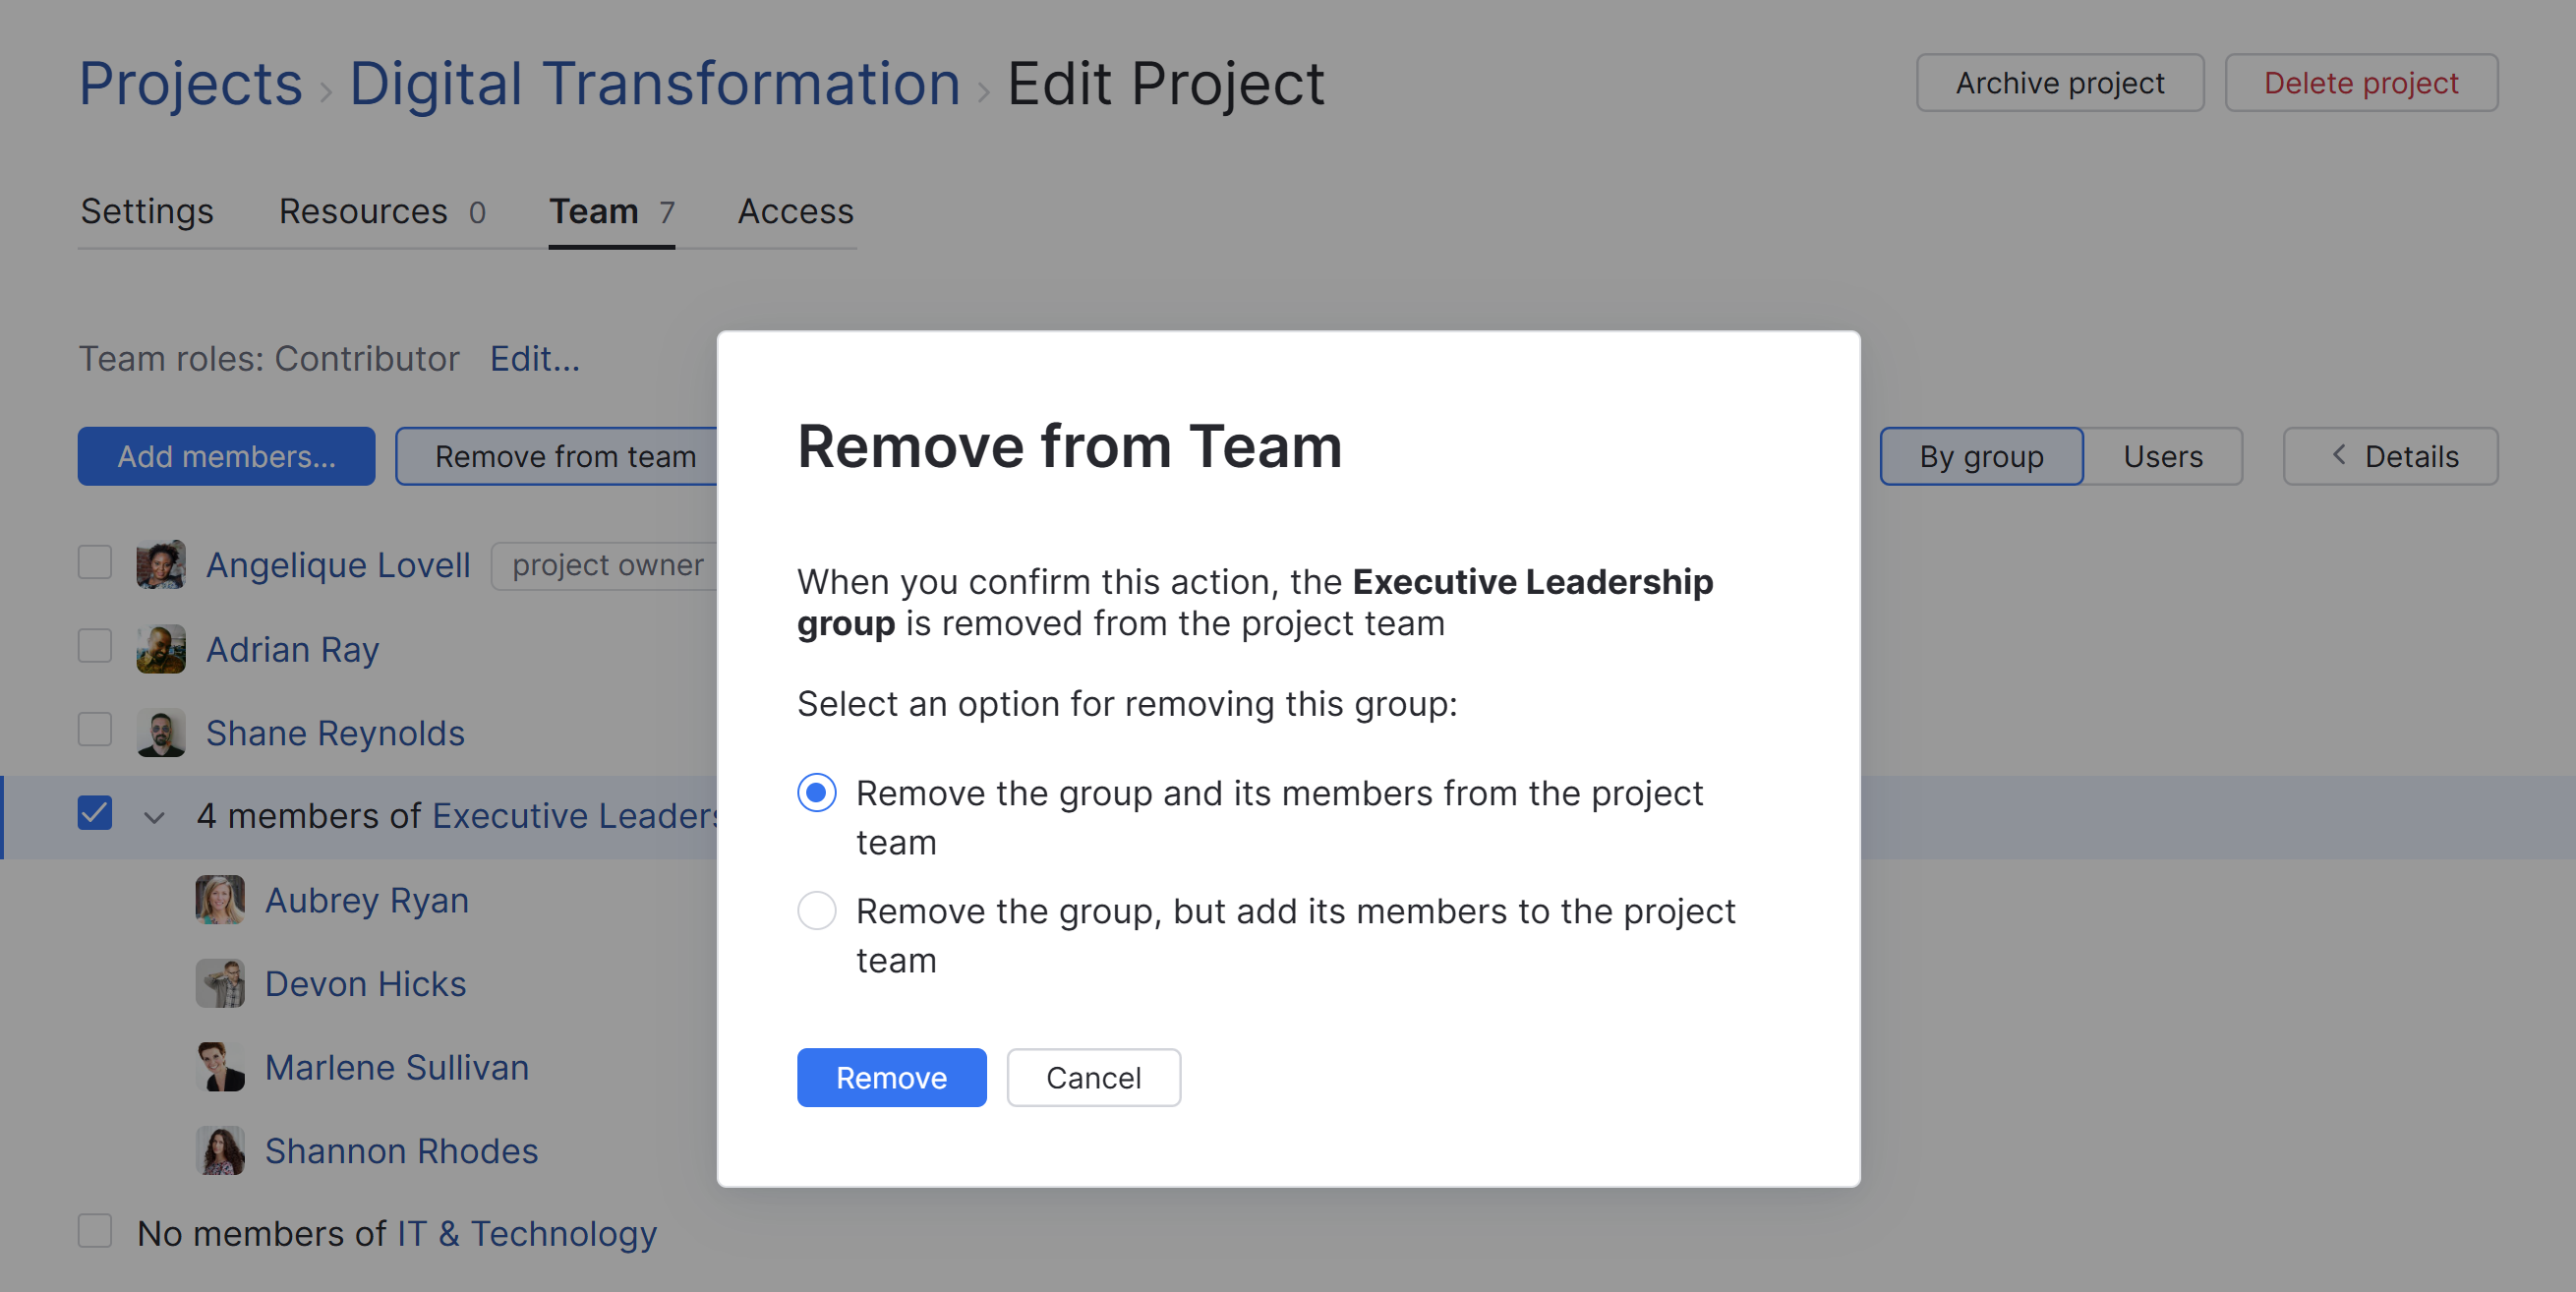
Task: Switch view to Users
Action: [x=2162, y=456]
